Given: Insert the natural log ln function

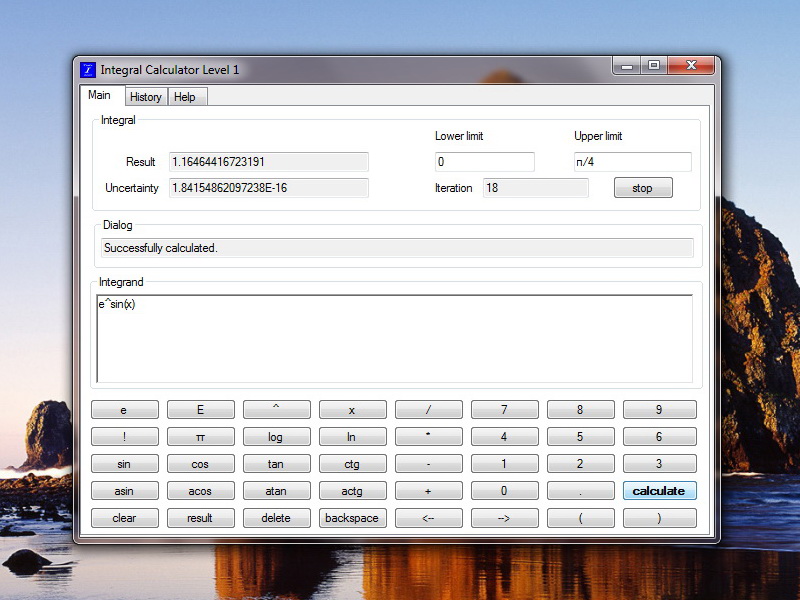Looking at the screenshot, I should [x=353, y=437].
